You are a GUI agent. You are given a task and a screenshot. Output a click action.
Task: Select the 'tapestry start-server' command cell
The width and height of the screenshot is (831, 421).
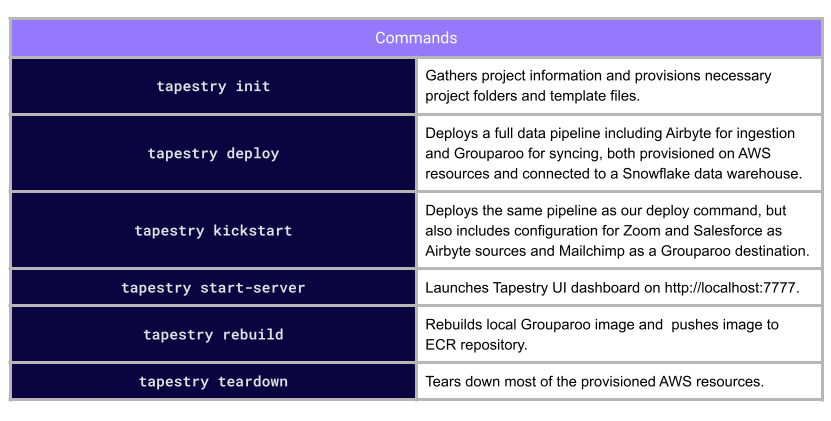point(214,287)
